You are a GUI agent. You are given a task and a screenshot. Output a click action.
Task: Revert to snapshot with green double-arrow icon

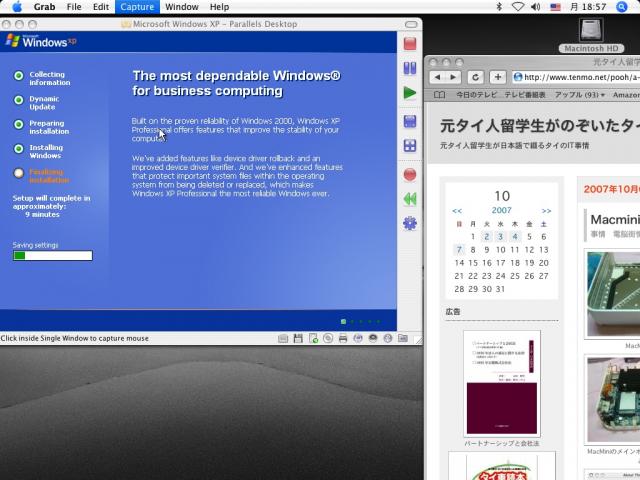click(410, 199)
